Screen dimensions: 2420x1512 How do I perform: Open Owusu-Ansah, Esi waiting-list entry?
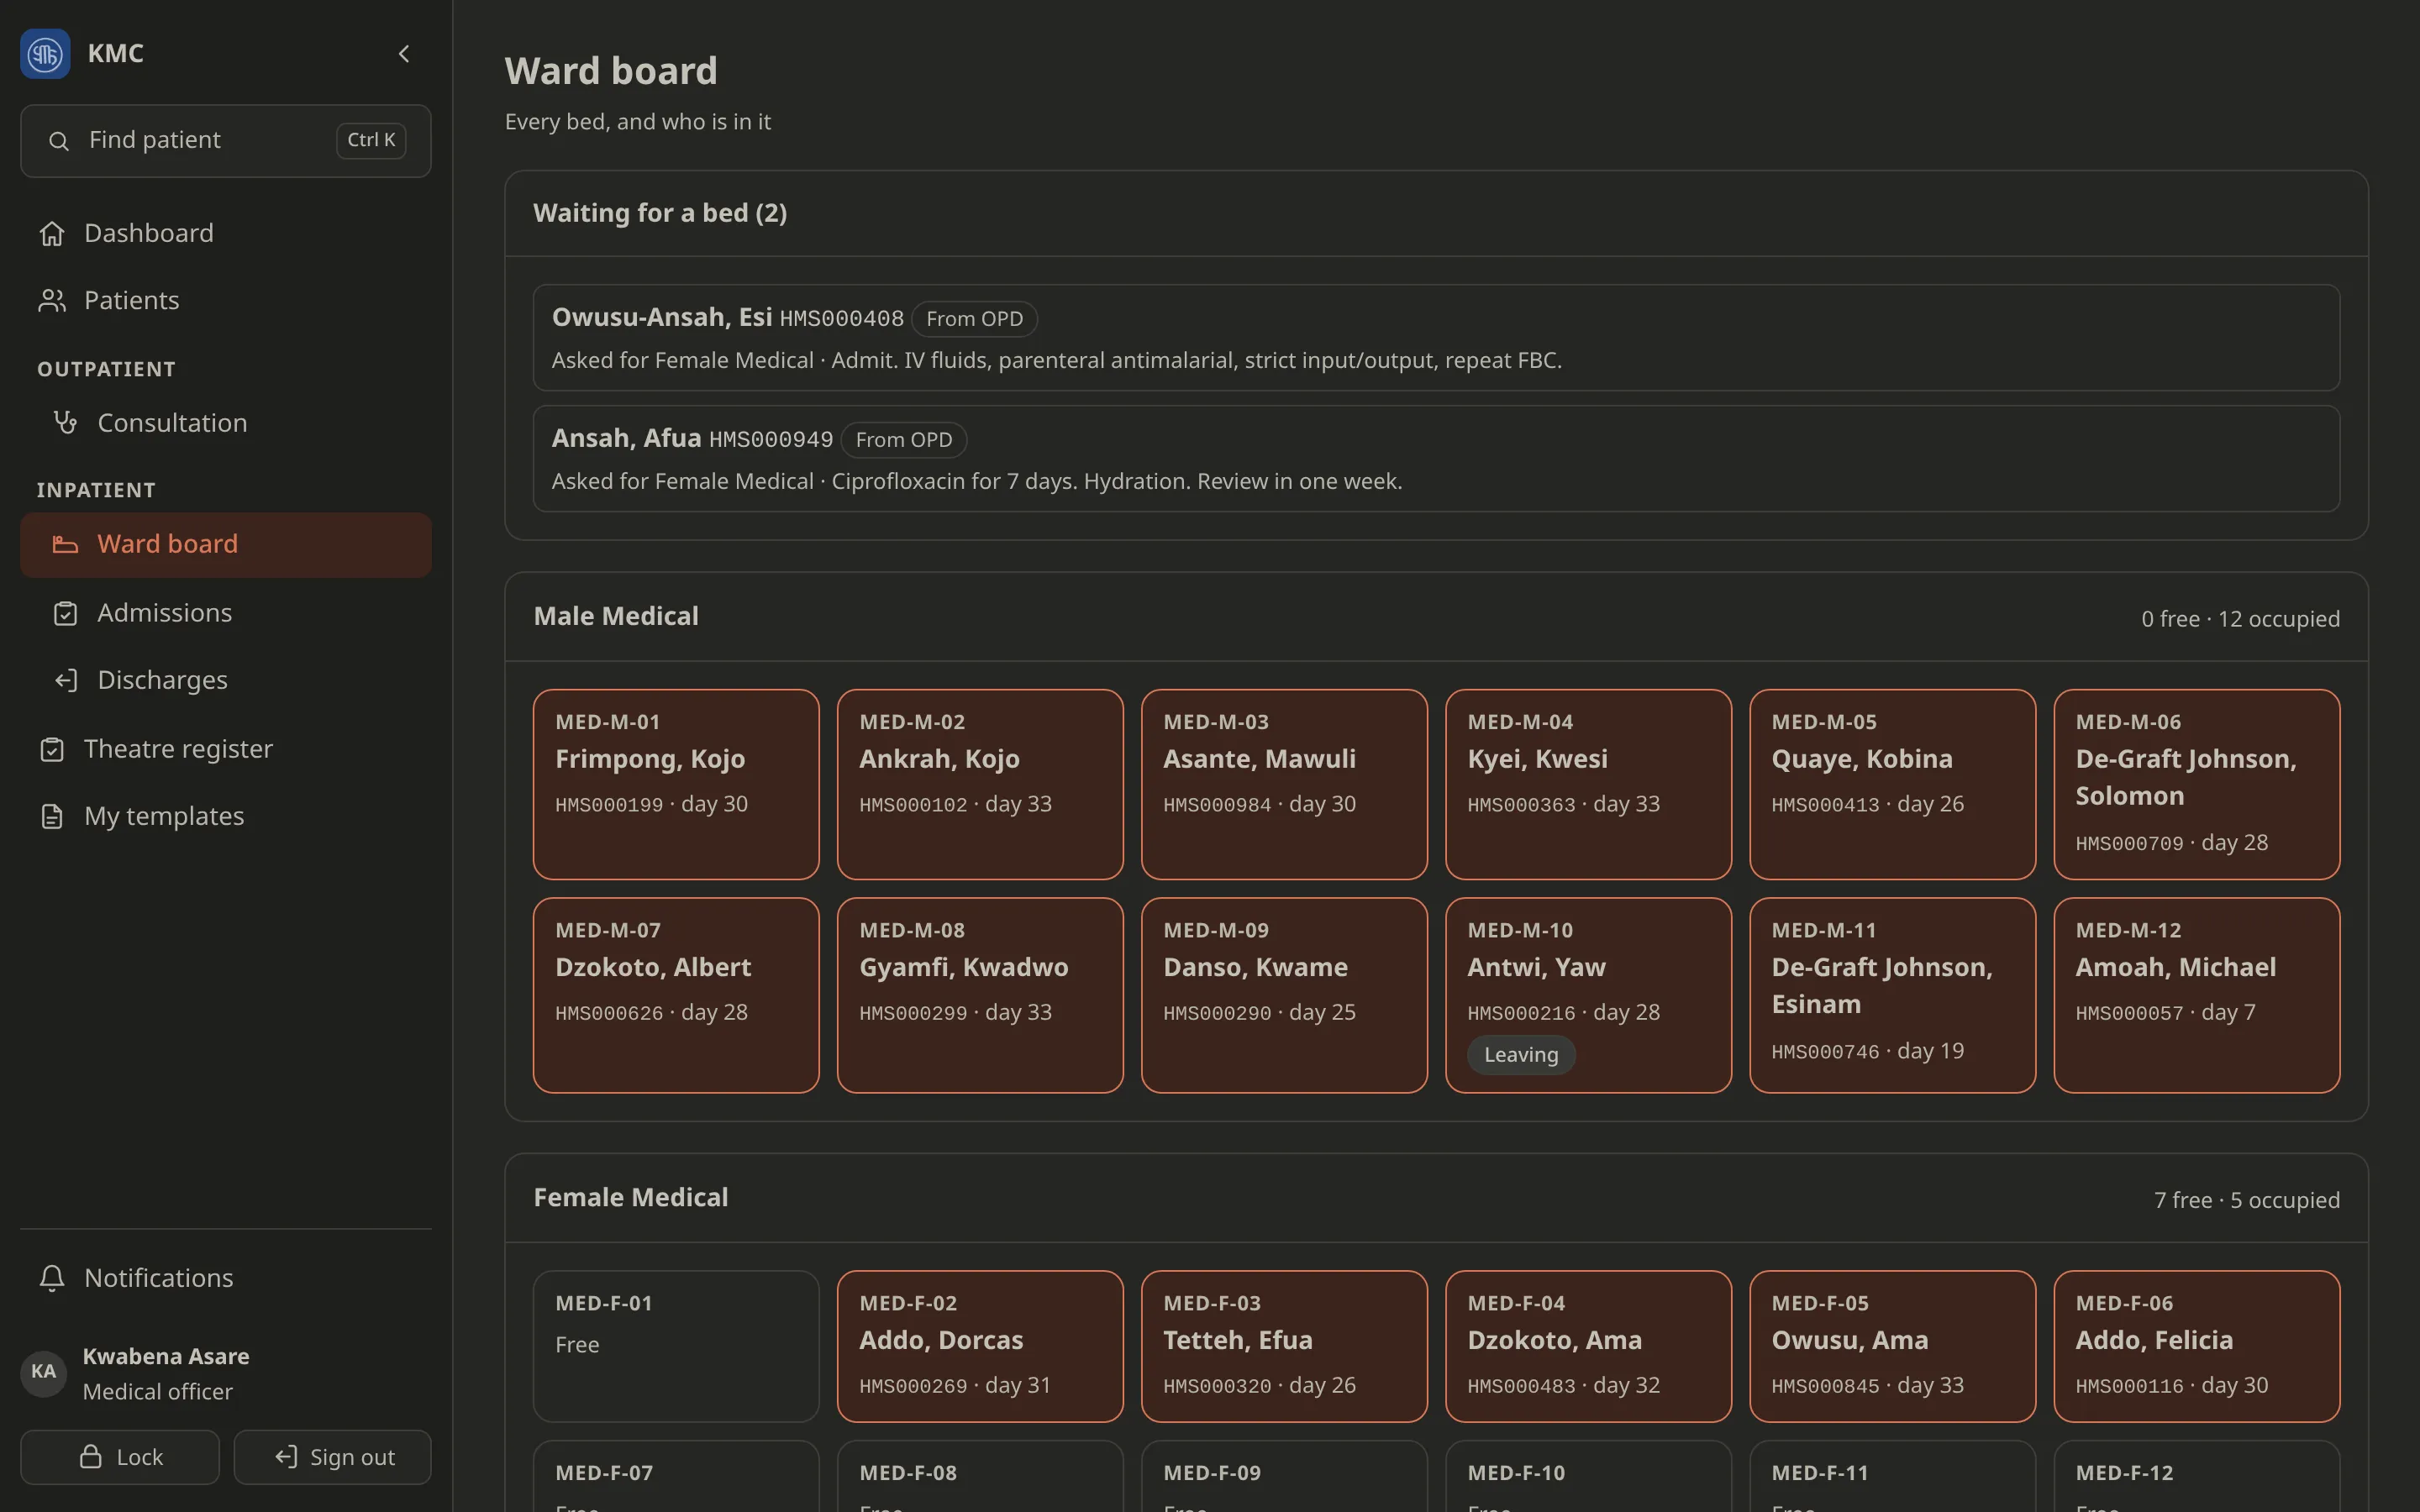coord(1436,338)
